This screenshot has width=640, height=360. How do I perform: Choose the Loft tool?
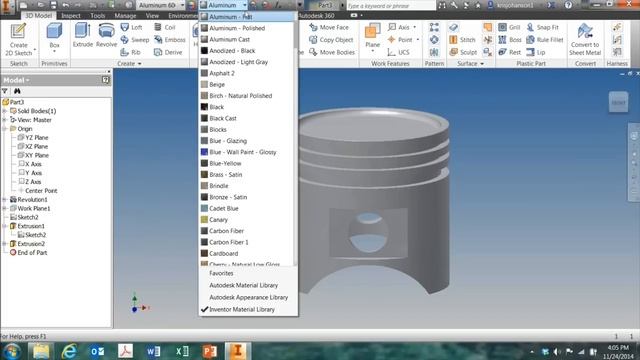coord(131,27)
